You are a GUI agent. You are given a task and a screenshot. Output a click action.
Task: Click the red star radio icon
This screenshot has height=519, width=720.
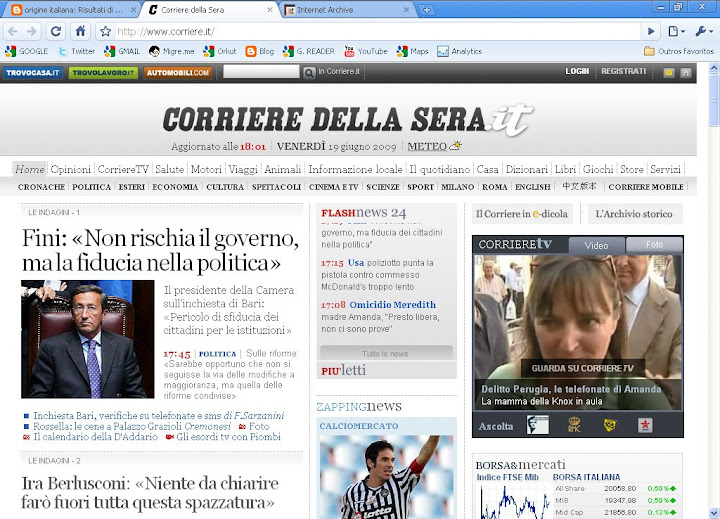click(645, 425)
